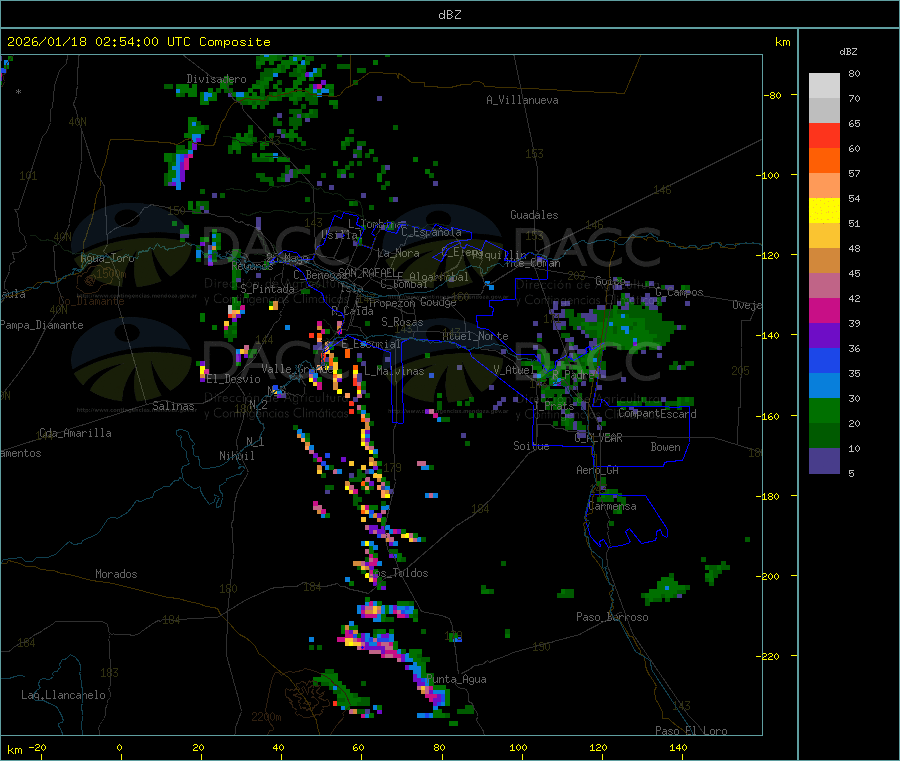Click the -80 km tick on vertical axis
This screenshot has width=900, height=761.
773,95
